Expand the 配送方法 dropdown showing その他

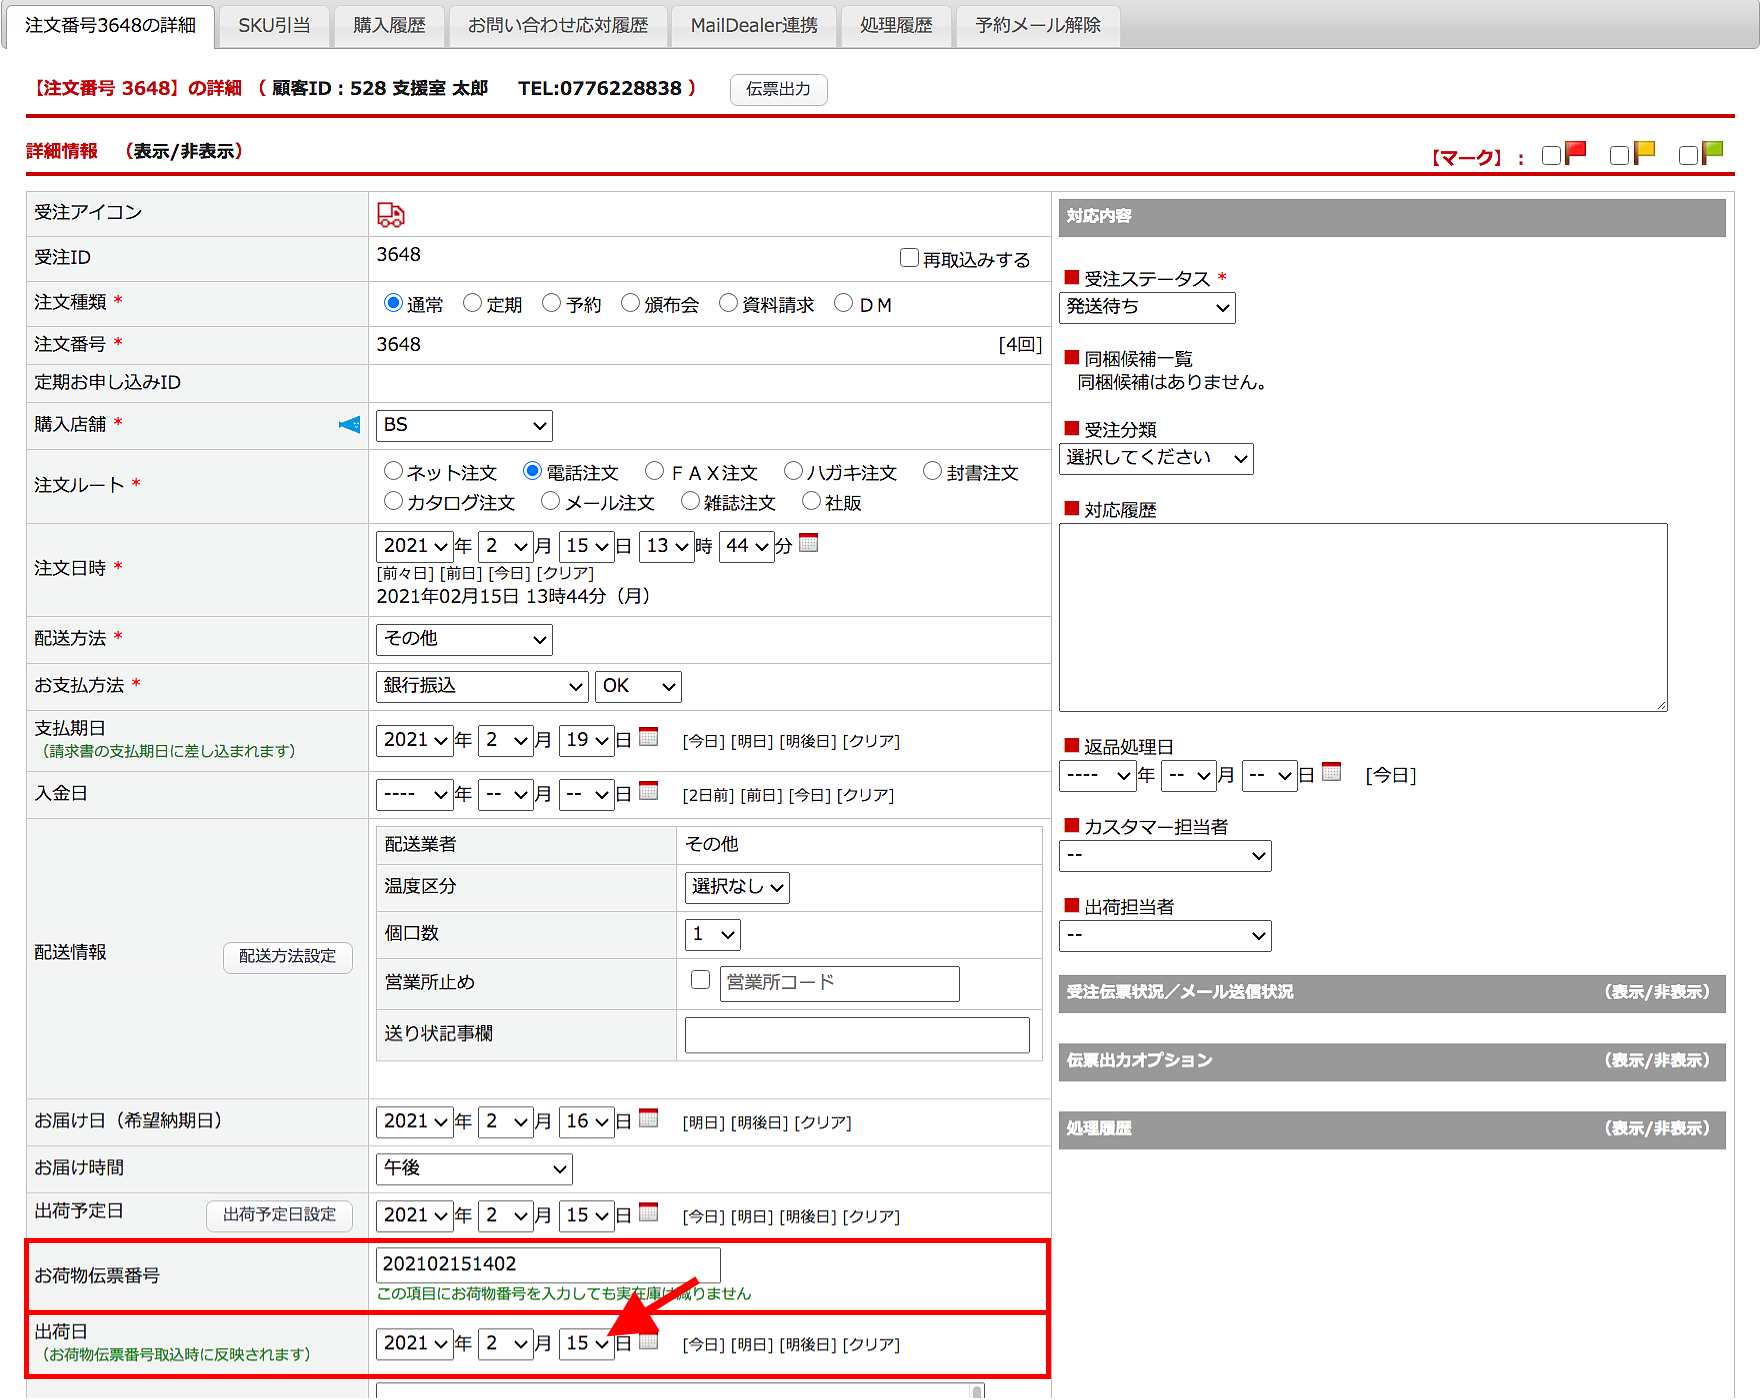click(x=464, y=639)
